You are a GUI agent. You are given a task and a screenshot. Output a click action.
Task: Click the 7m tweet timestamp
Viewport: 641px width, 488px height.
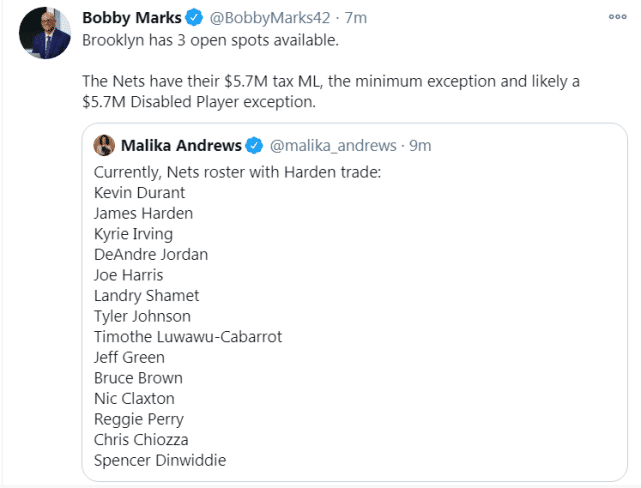pos(356,19)
